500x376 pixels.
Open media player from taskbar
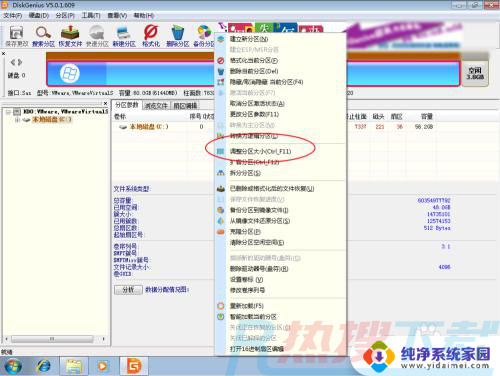point(103,366)
